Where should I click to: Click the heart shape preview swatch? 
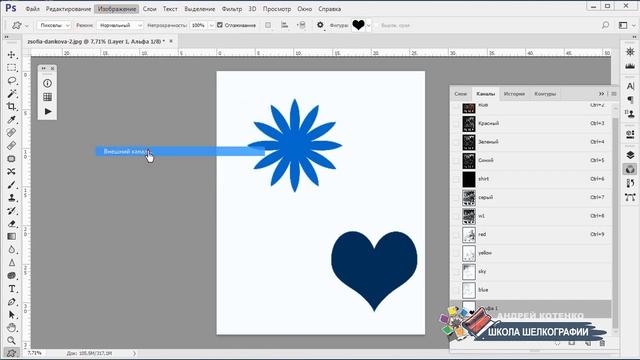(358, 25)
